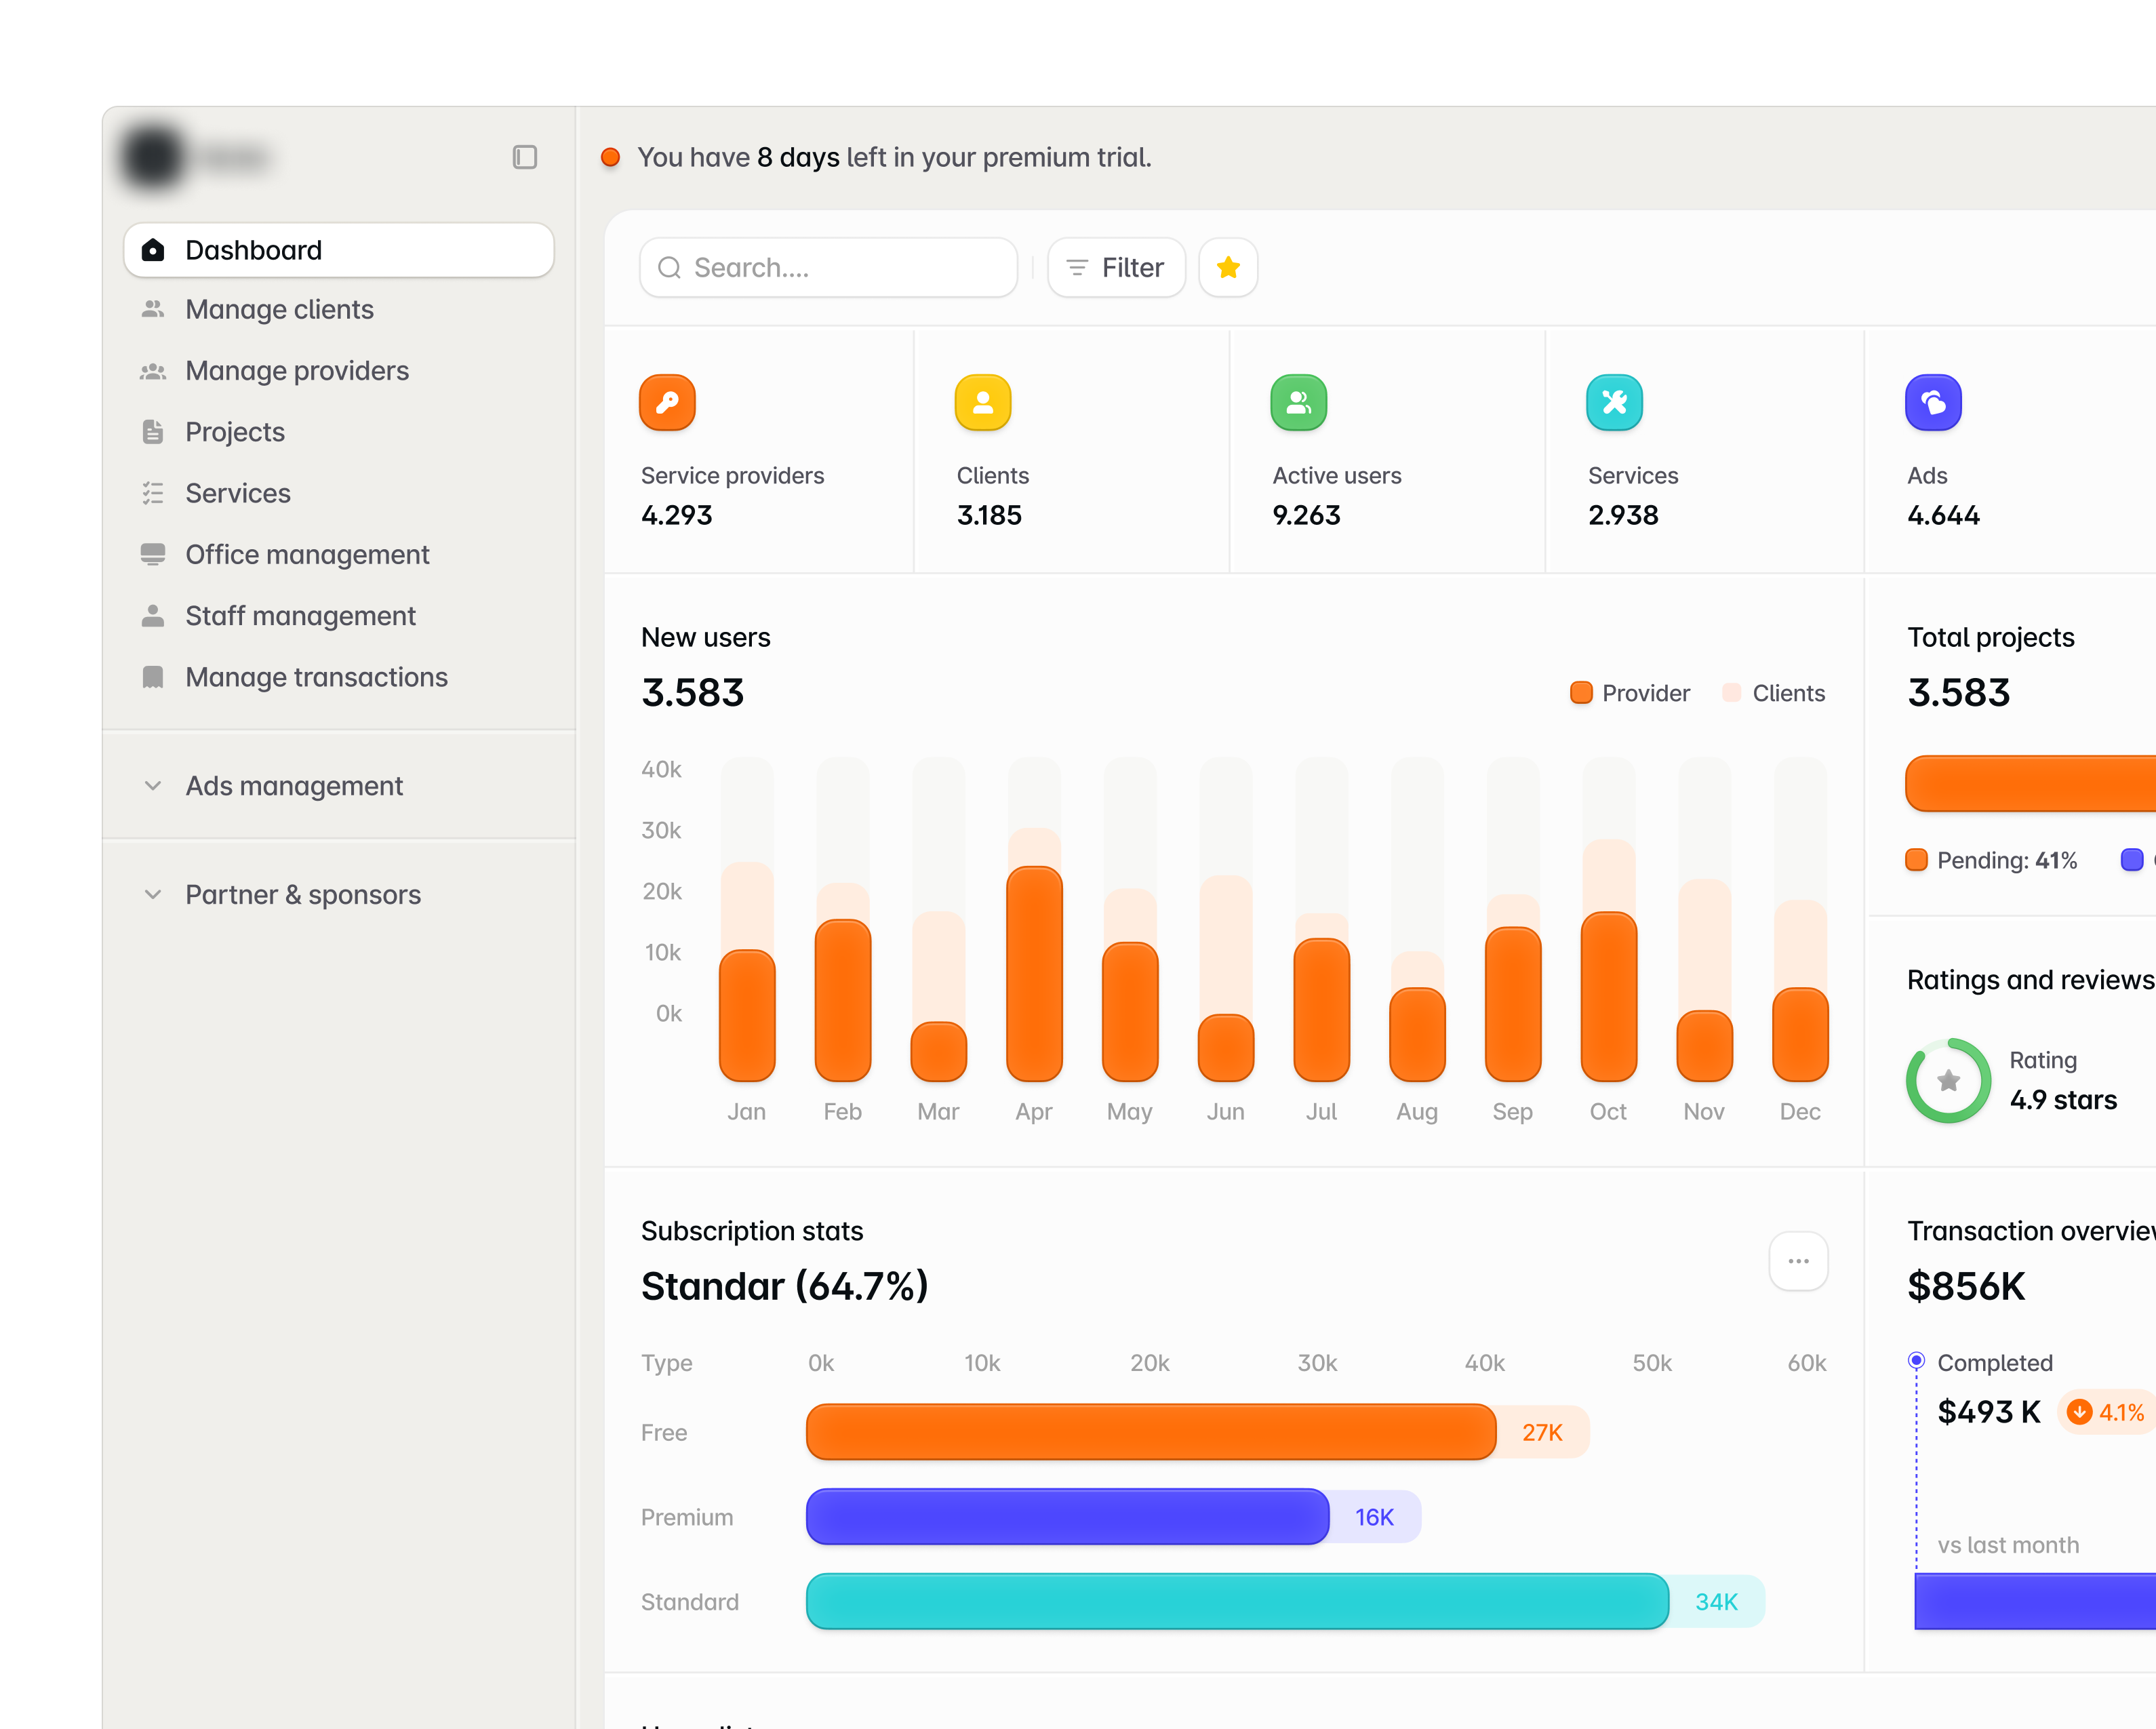The height and width of the screenshot is (1729, 2156).
Task: Click the star favorites button
Action: click(1228, 267)
